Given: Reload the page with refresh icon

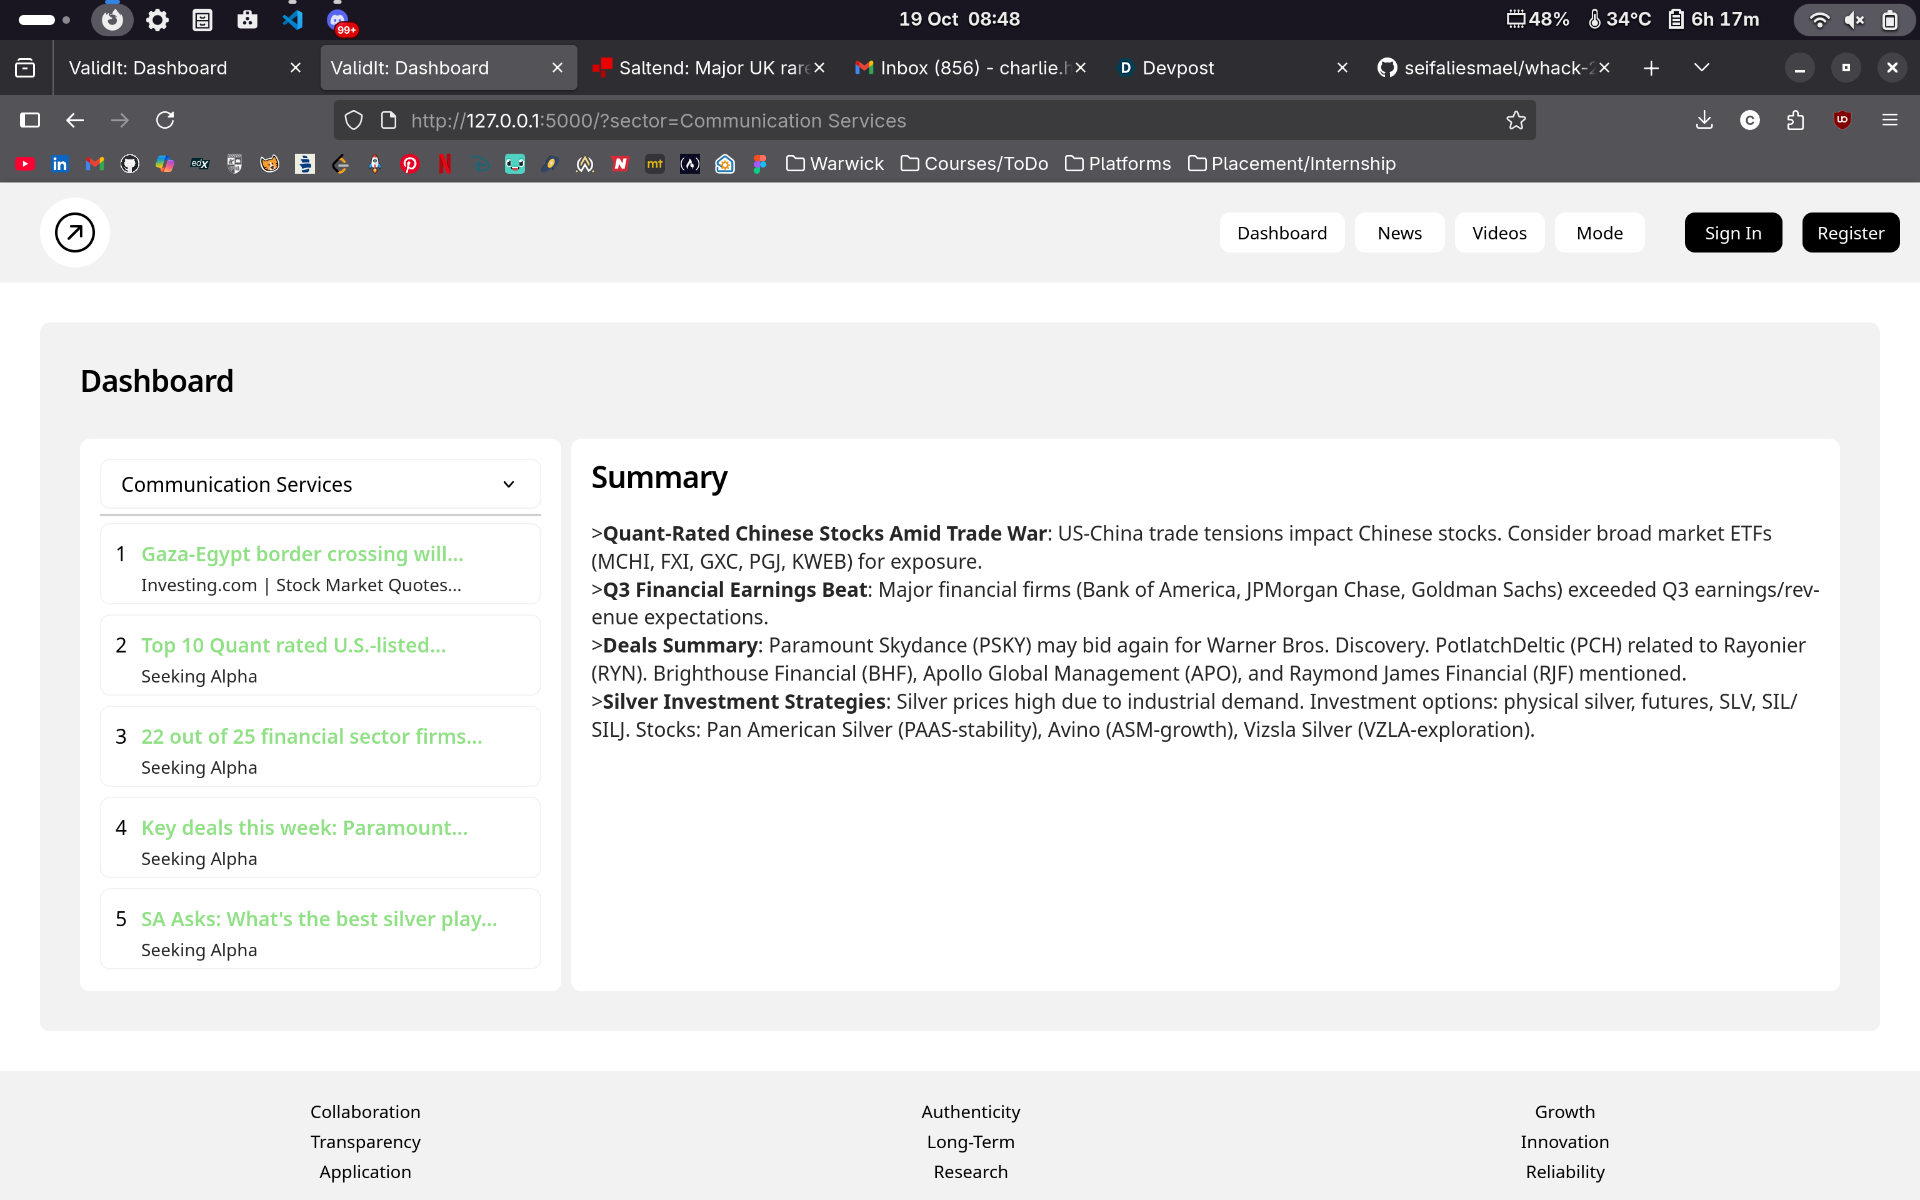Looking at the screenshot, I should tap(165, 121).
